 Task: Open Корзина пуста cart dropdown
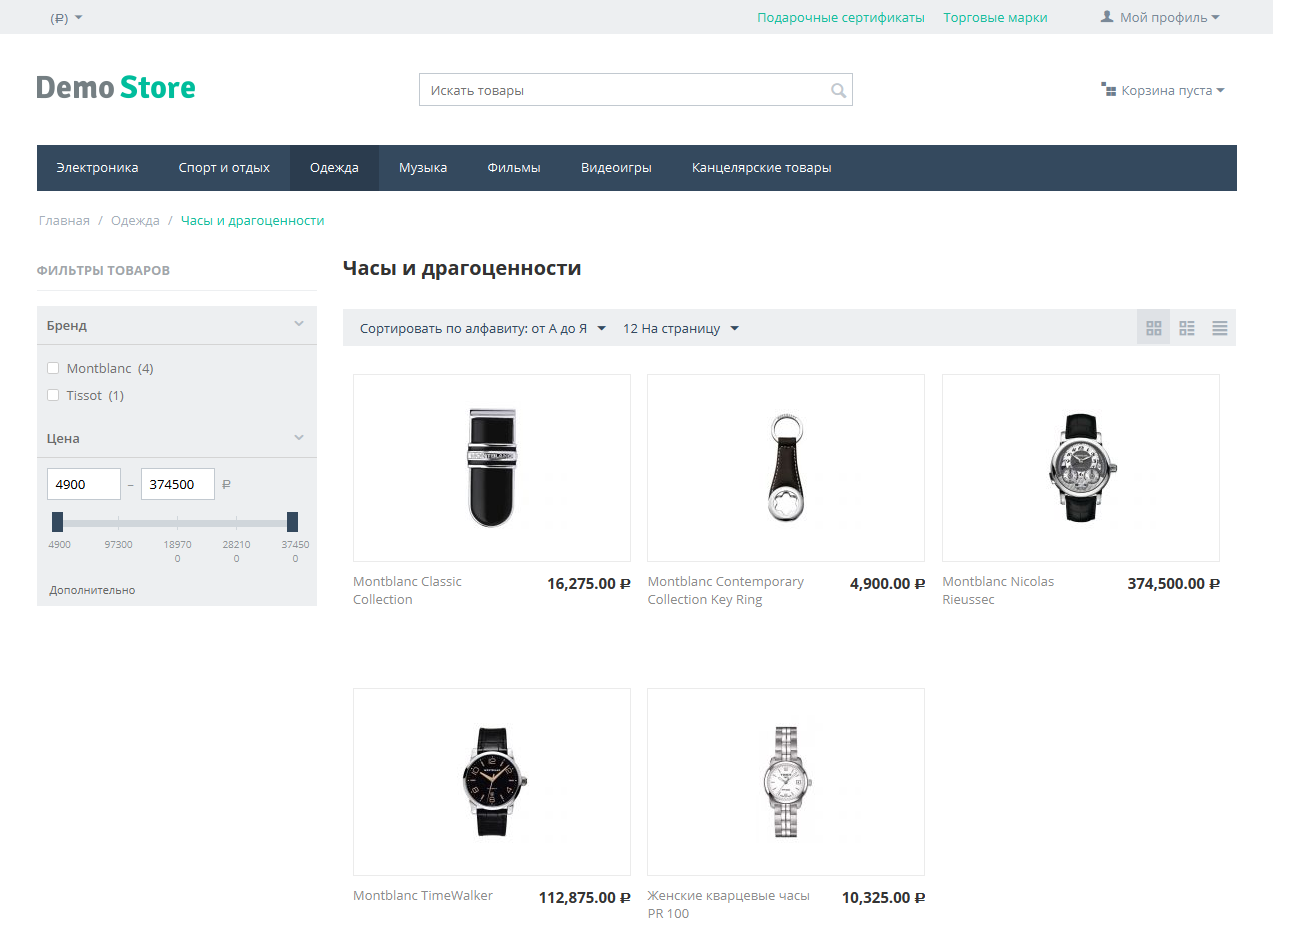click(1163, 90)
